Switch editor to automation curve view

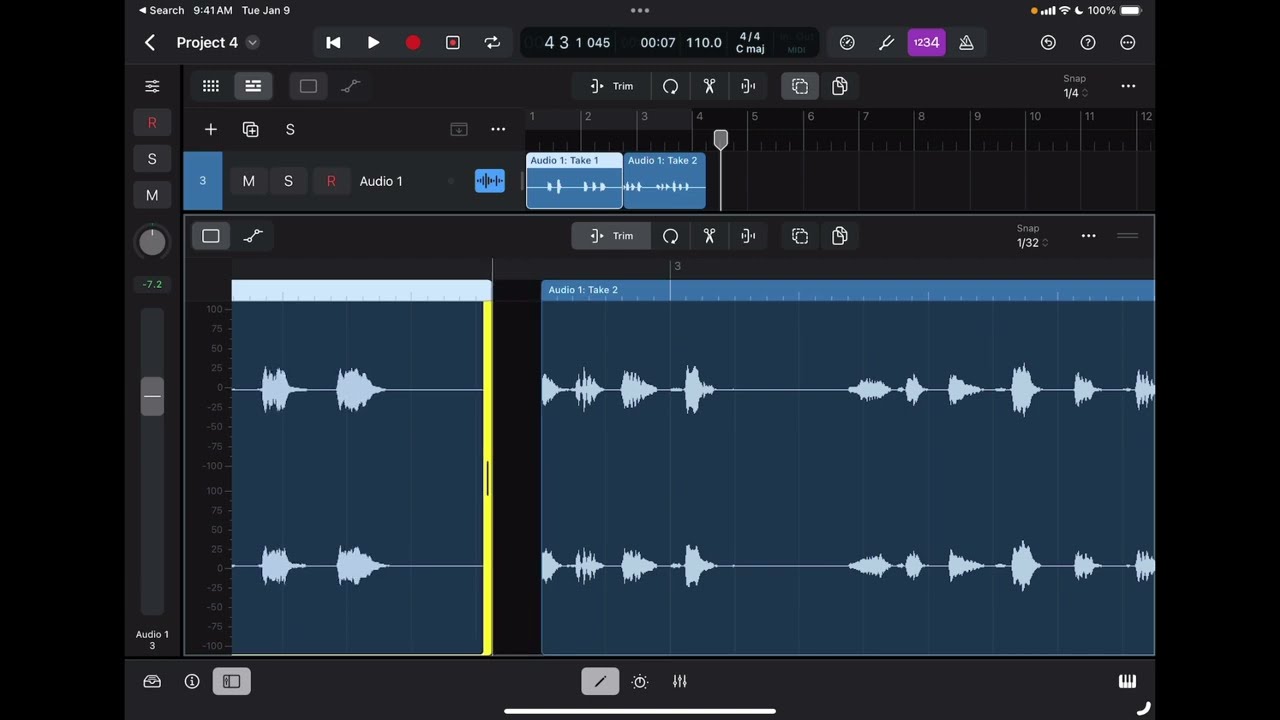[253, 236]
